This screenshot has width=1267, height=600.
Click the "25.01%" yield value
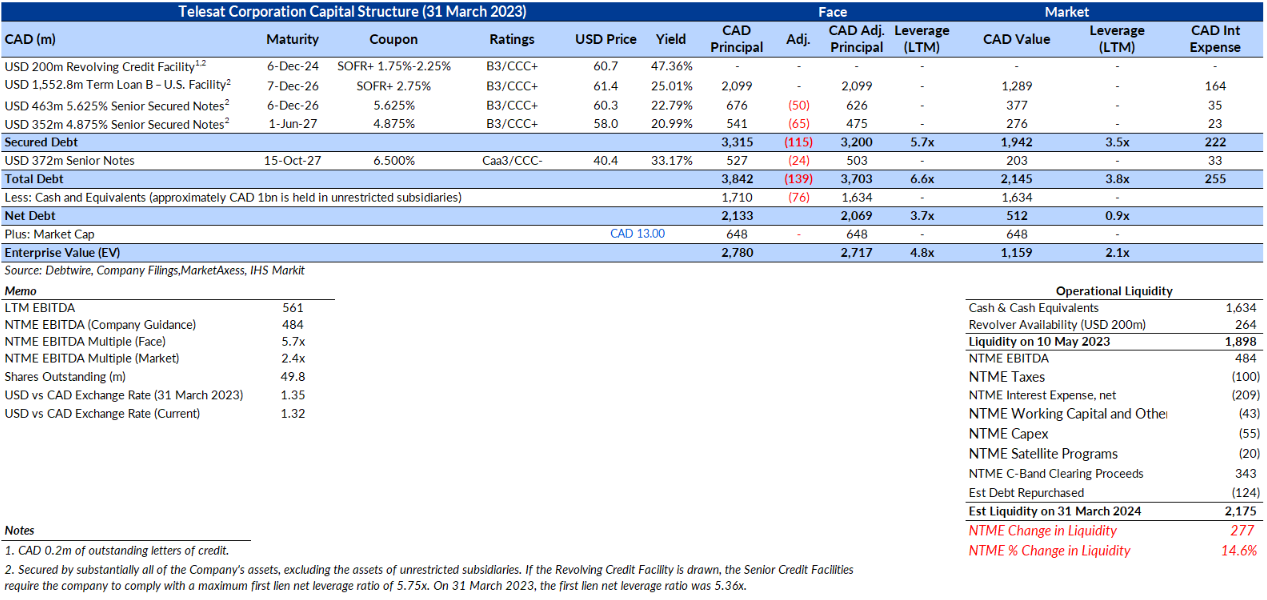click(x=671, y=86)
